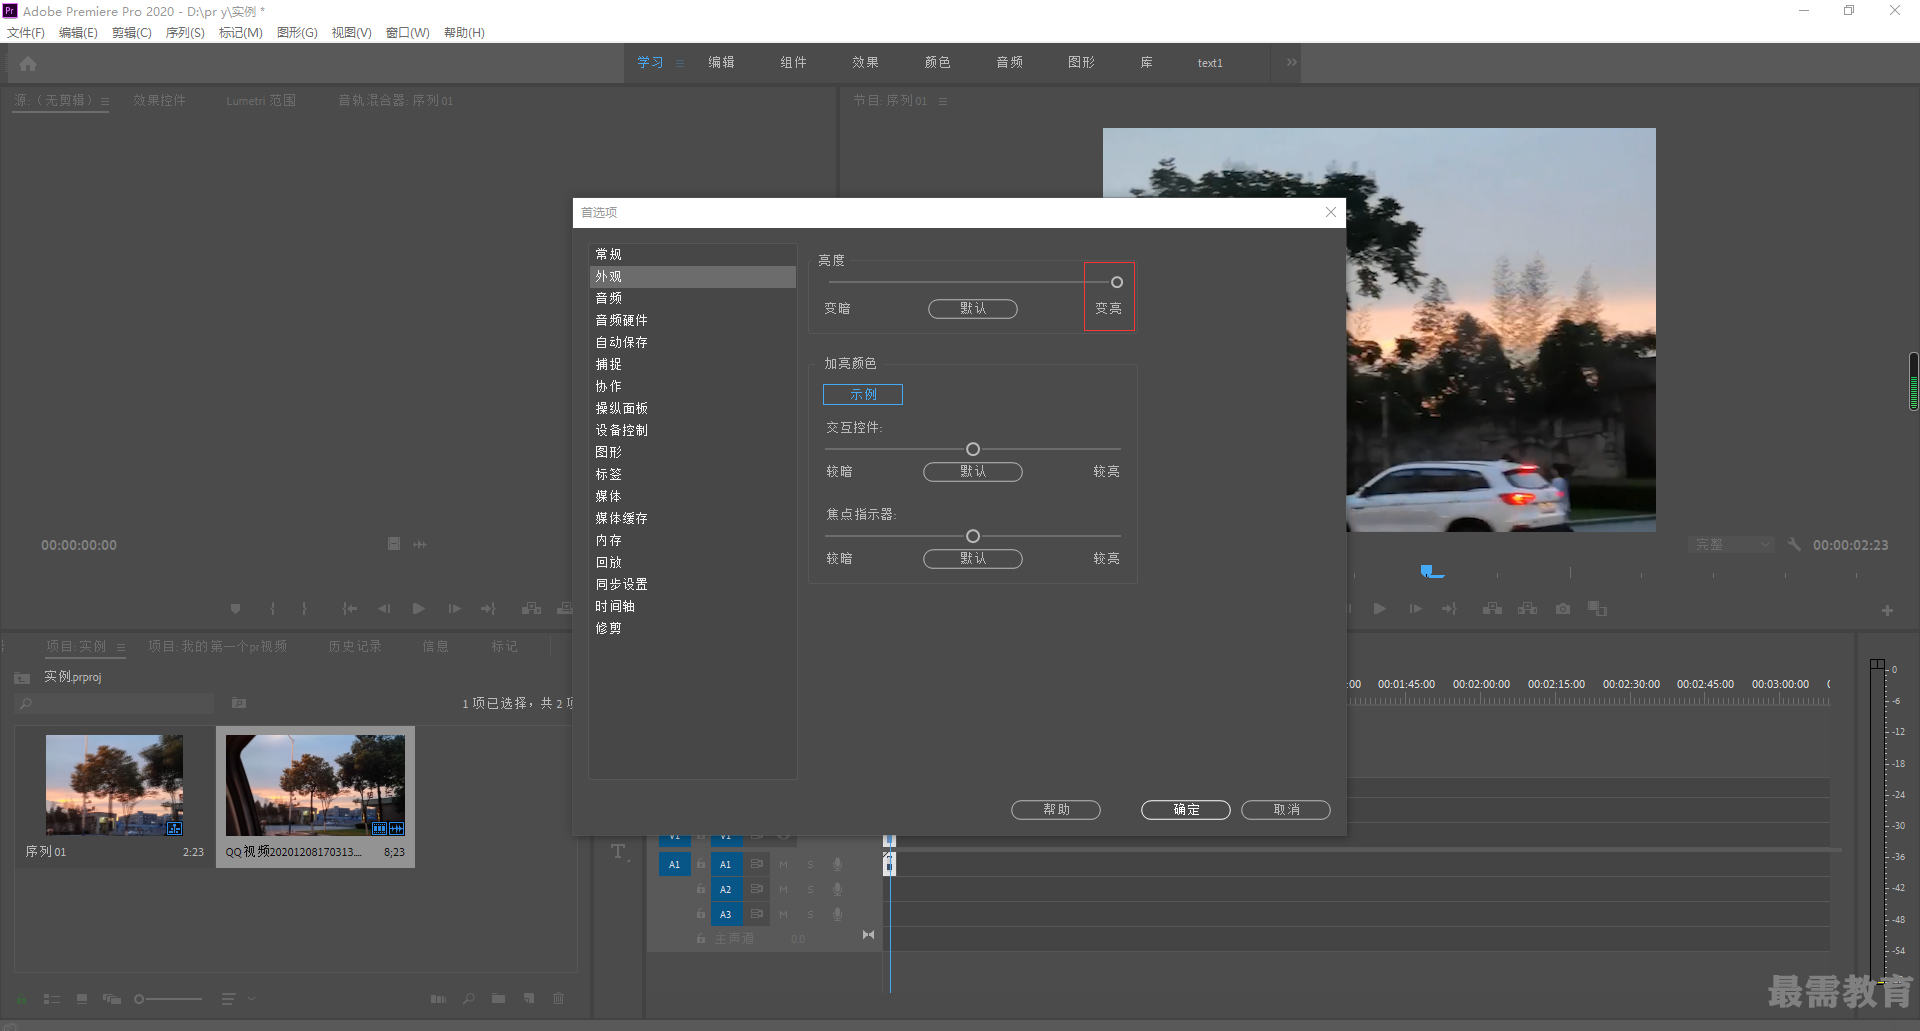Play the Program monitor sequence
The height and width of the screenshot is (1031, 1920).
click(x=1380, y=609)
